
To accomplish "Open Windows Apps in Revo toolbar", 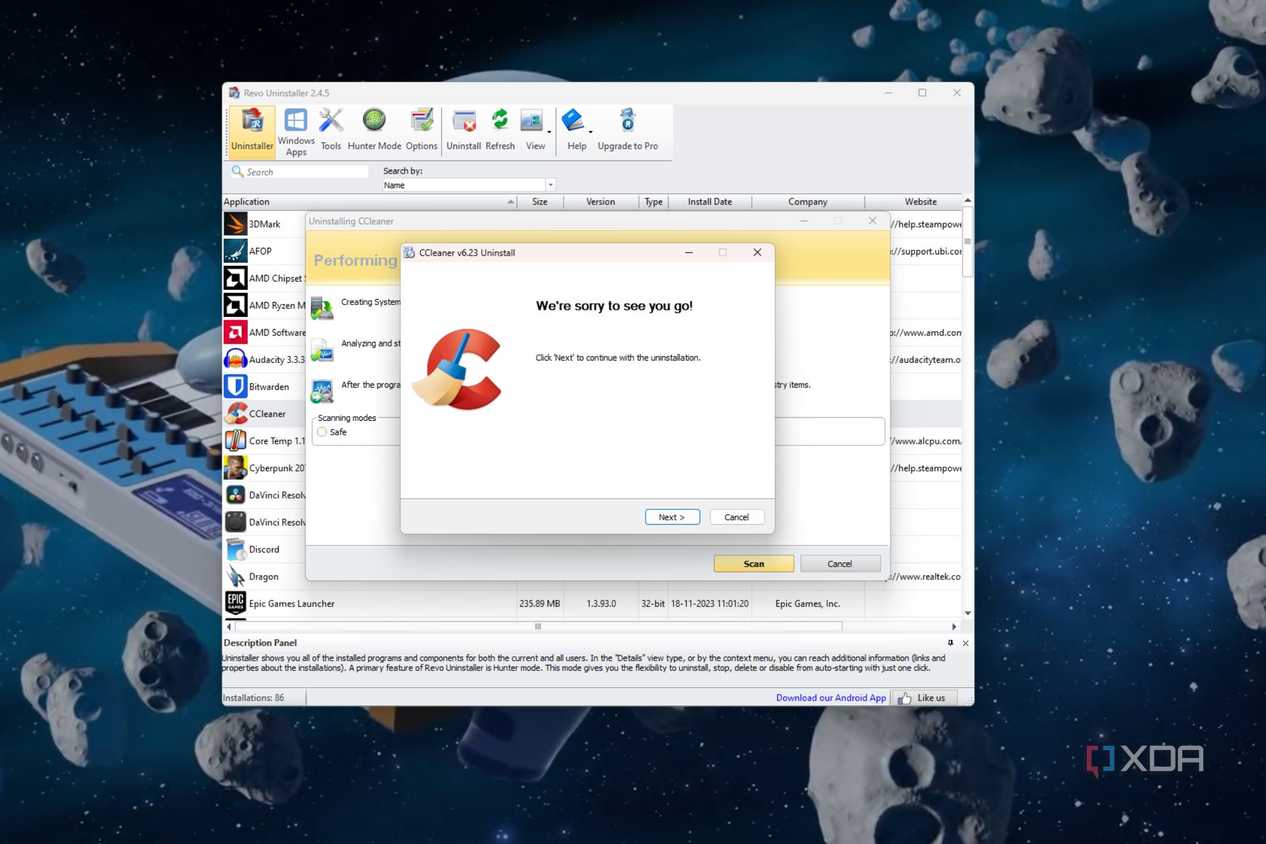I will pos(296,132).
